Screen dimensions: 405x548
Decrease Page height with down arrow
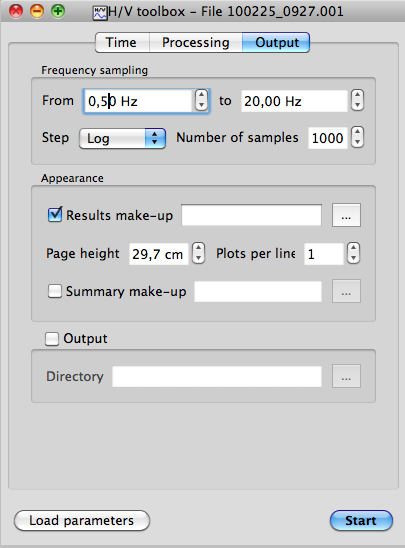(x=198, y=258)
